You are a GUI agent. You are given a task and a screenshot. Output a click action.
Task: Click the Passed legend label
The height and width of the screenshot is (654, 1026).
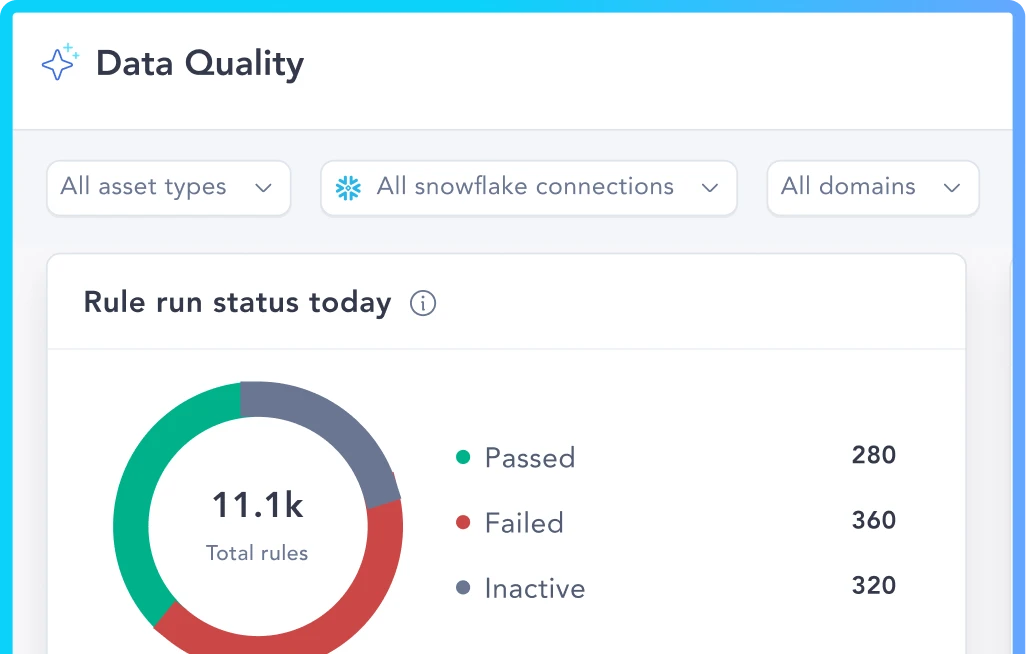(x=529, y=458)
